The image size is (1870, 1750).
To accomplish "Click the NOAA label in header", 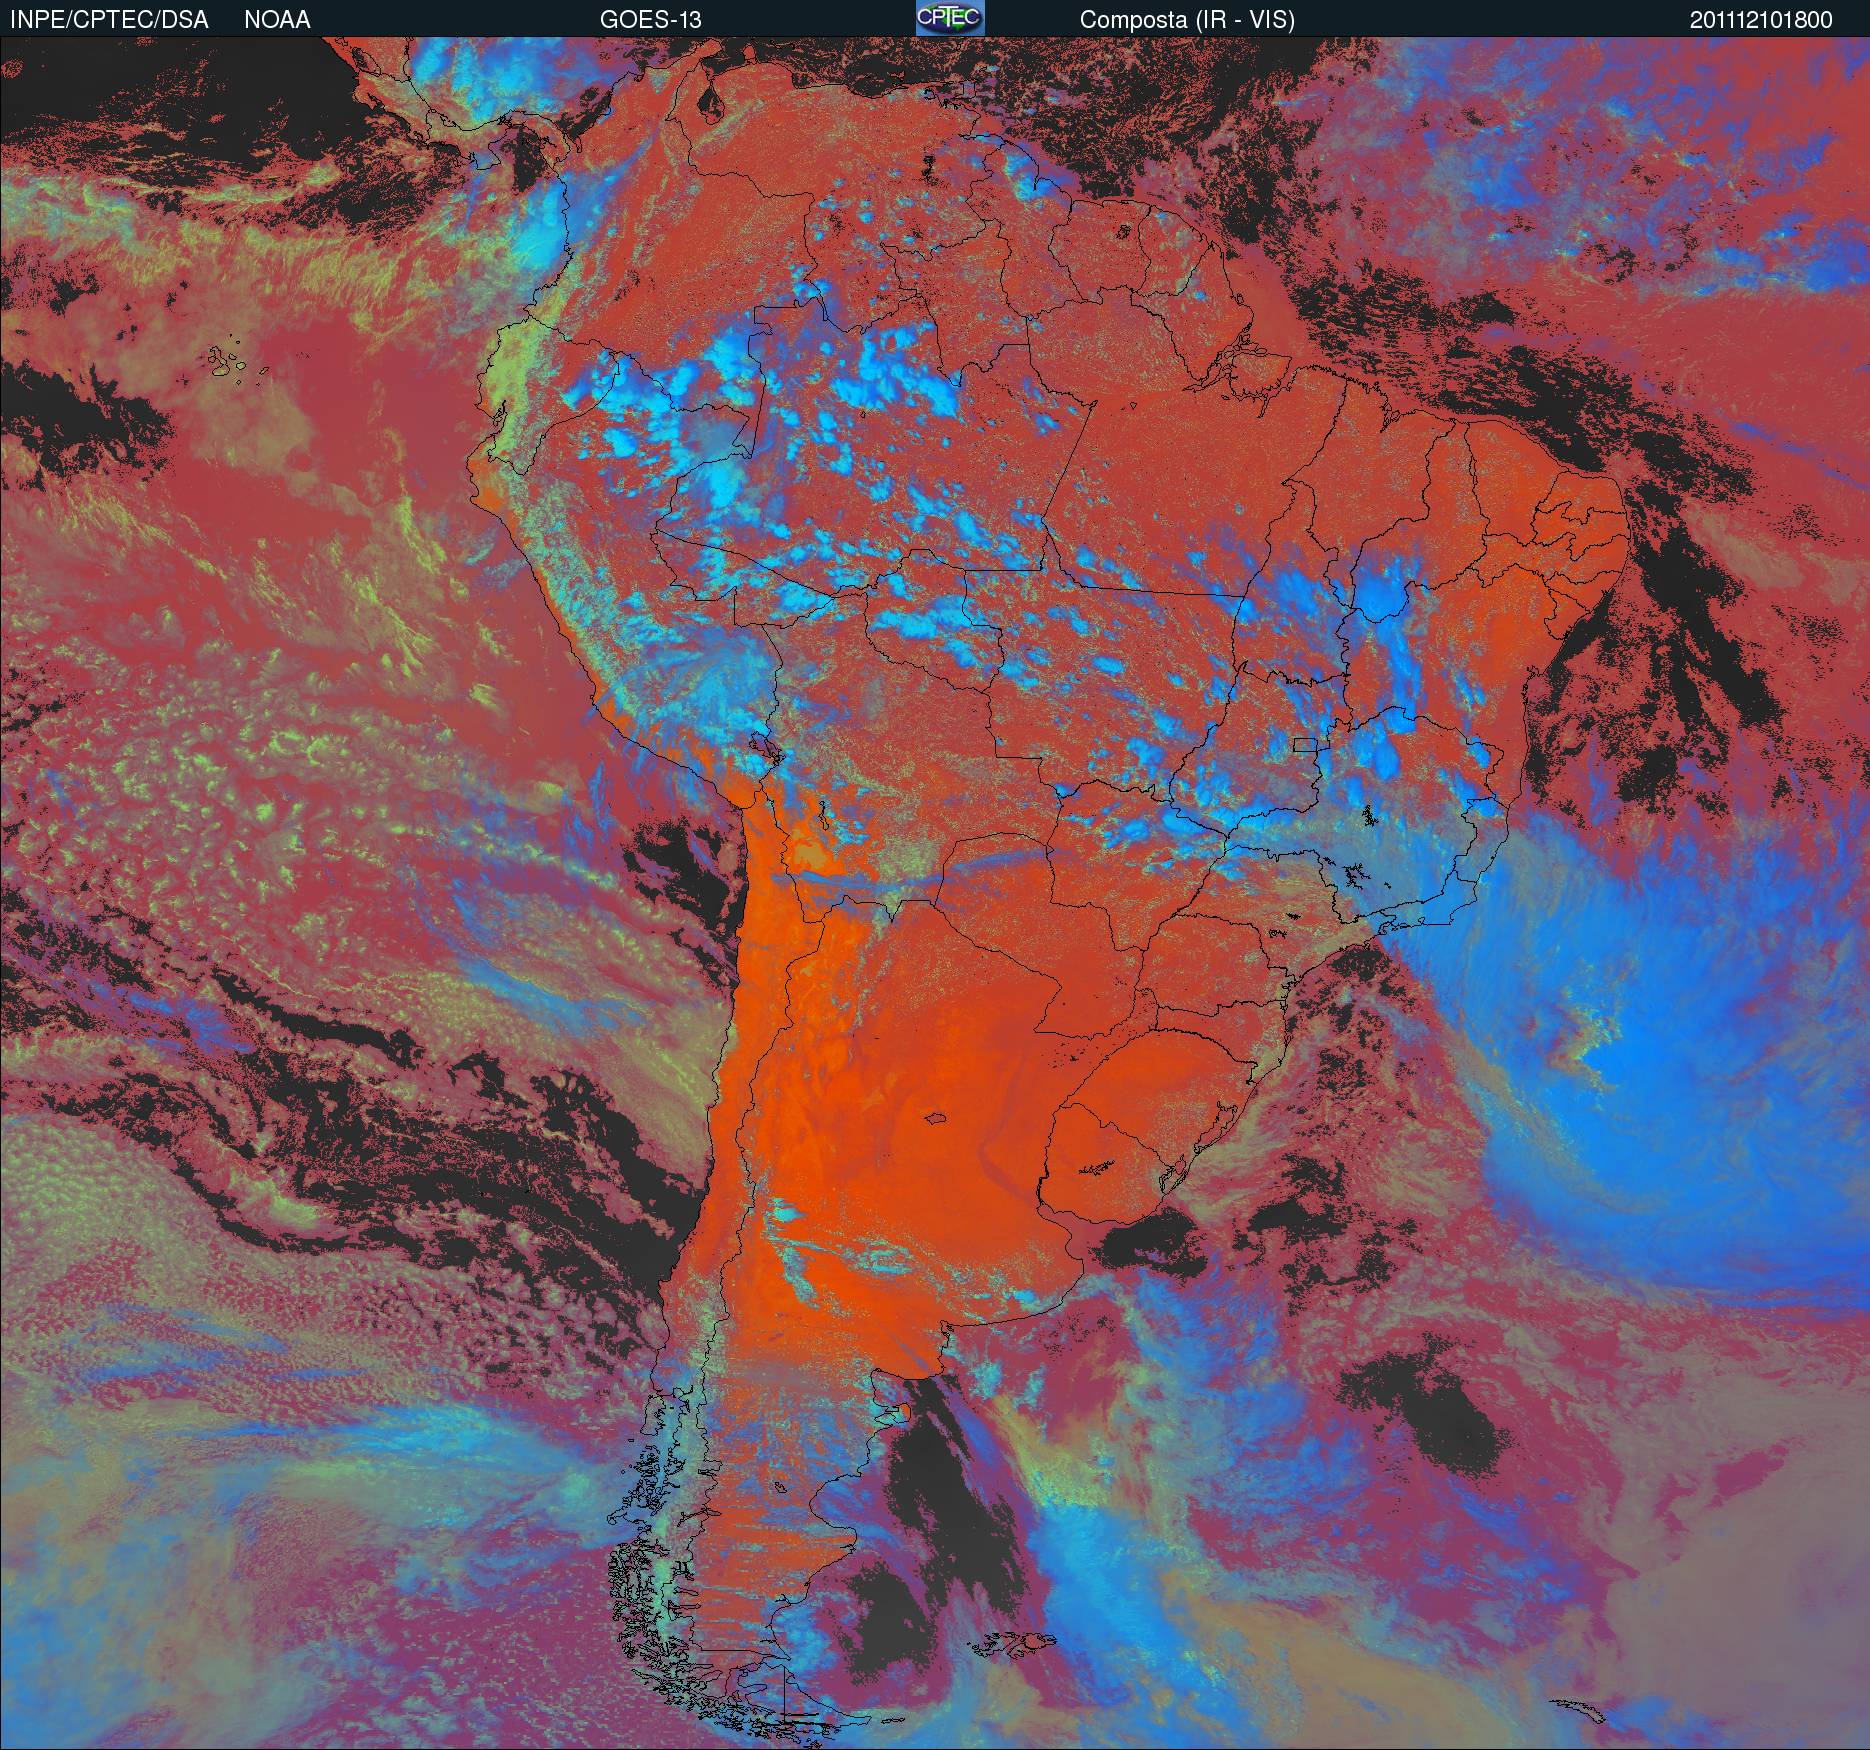I will [277, 20].
